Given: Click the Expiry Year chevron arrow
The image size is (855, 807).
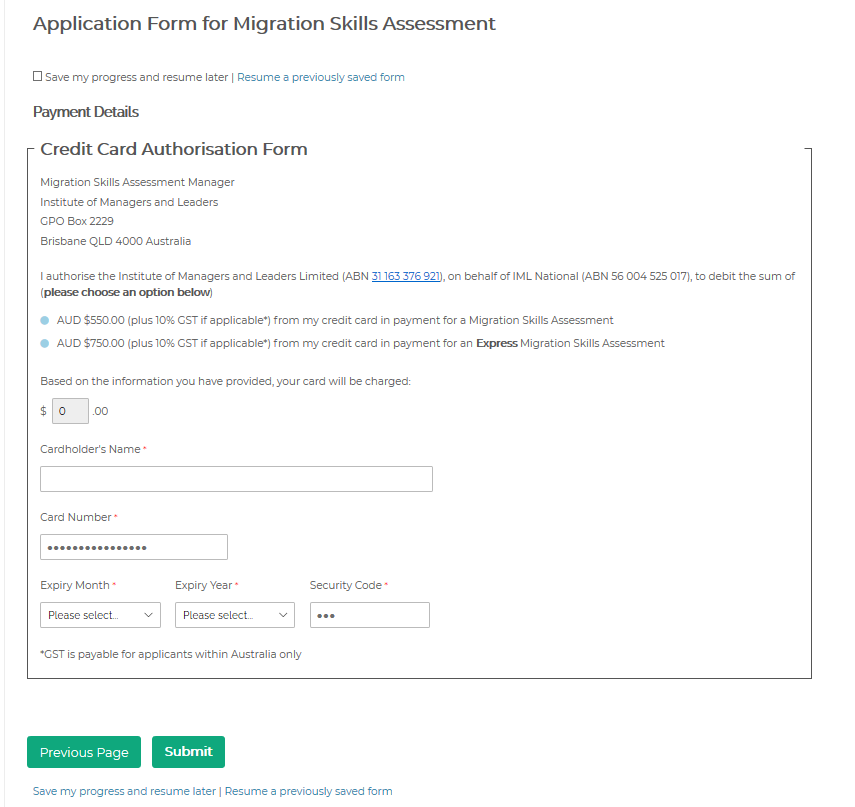Looking at the screenshot, I should click(x=284, y=615).
